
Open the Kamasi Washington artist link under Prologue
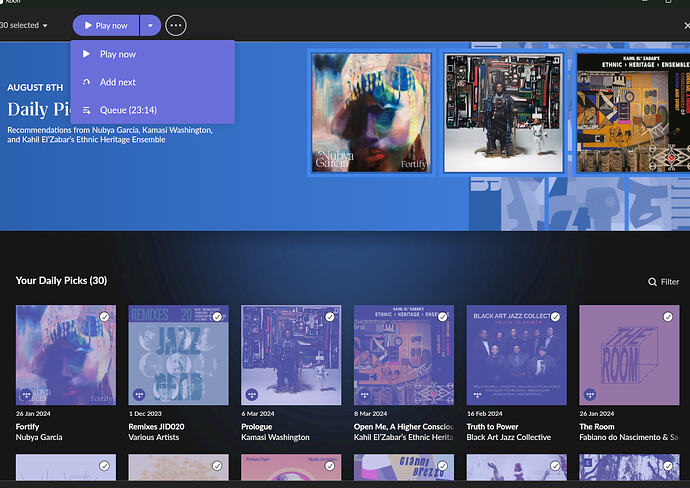(275, 437)
